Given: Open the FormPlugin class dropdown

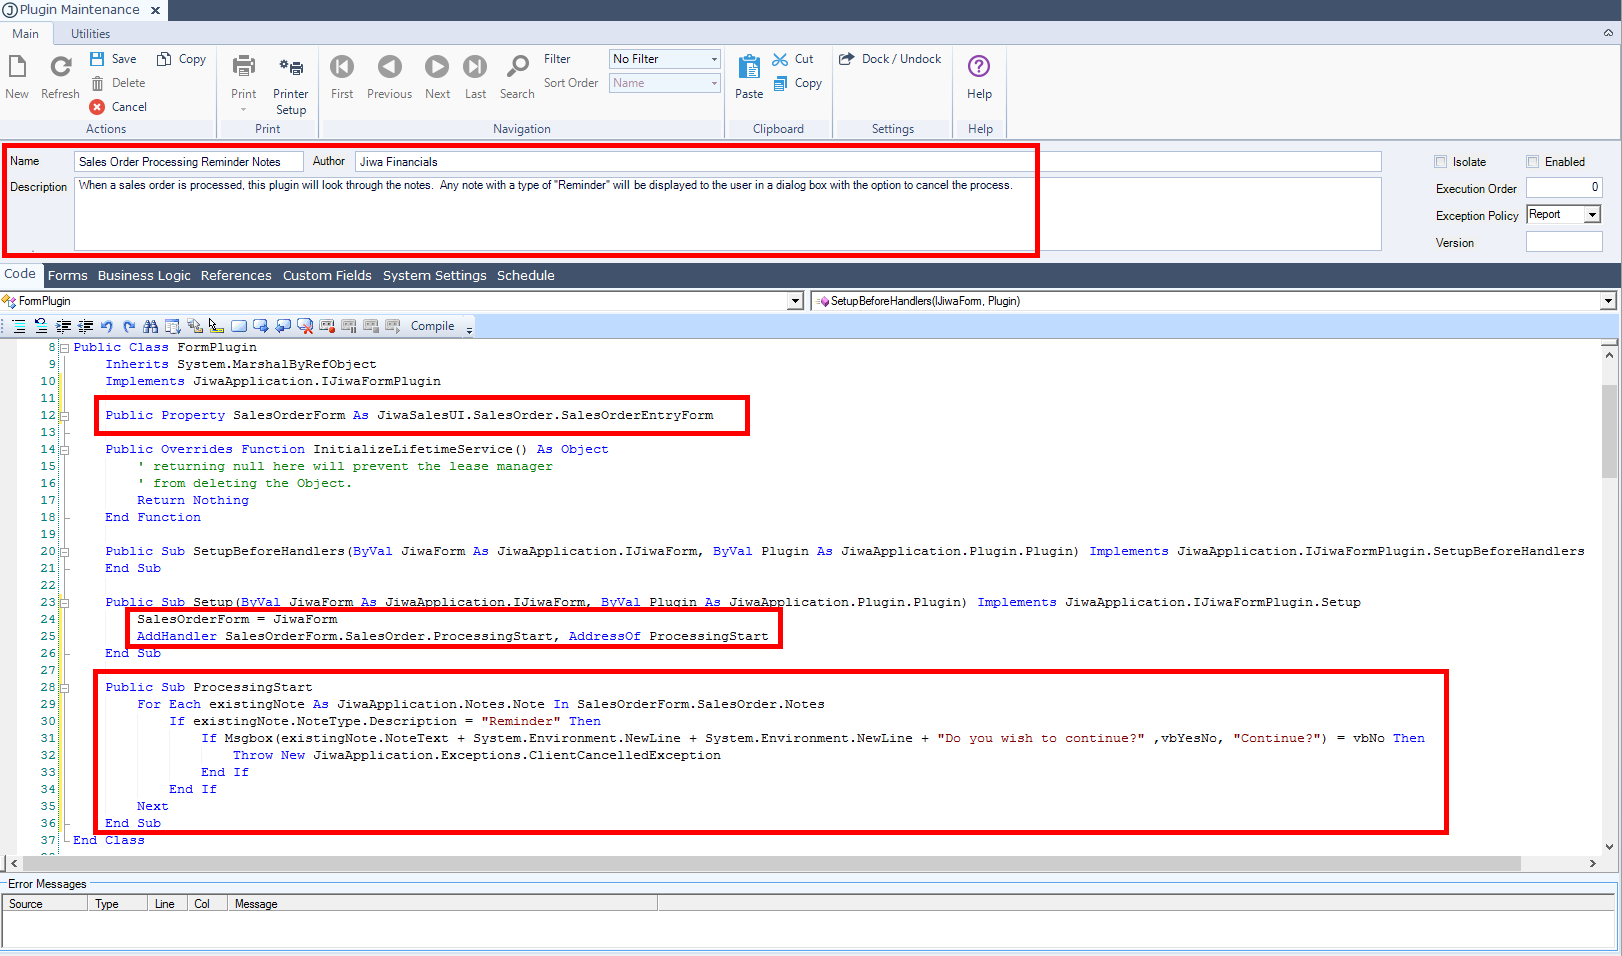Looking at the screenshot, I should 795,301.
